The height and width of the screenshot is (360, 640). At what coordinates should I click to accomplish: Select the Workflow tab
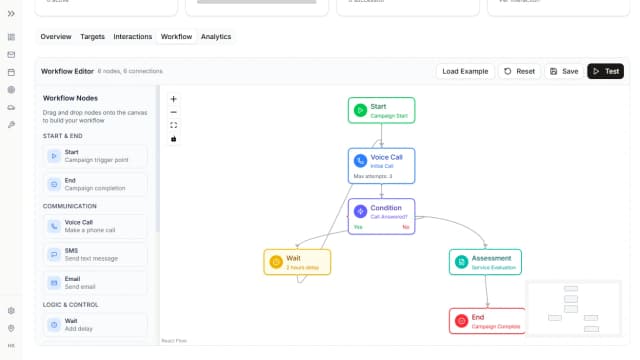tap(176, 37)
